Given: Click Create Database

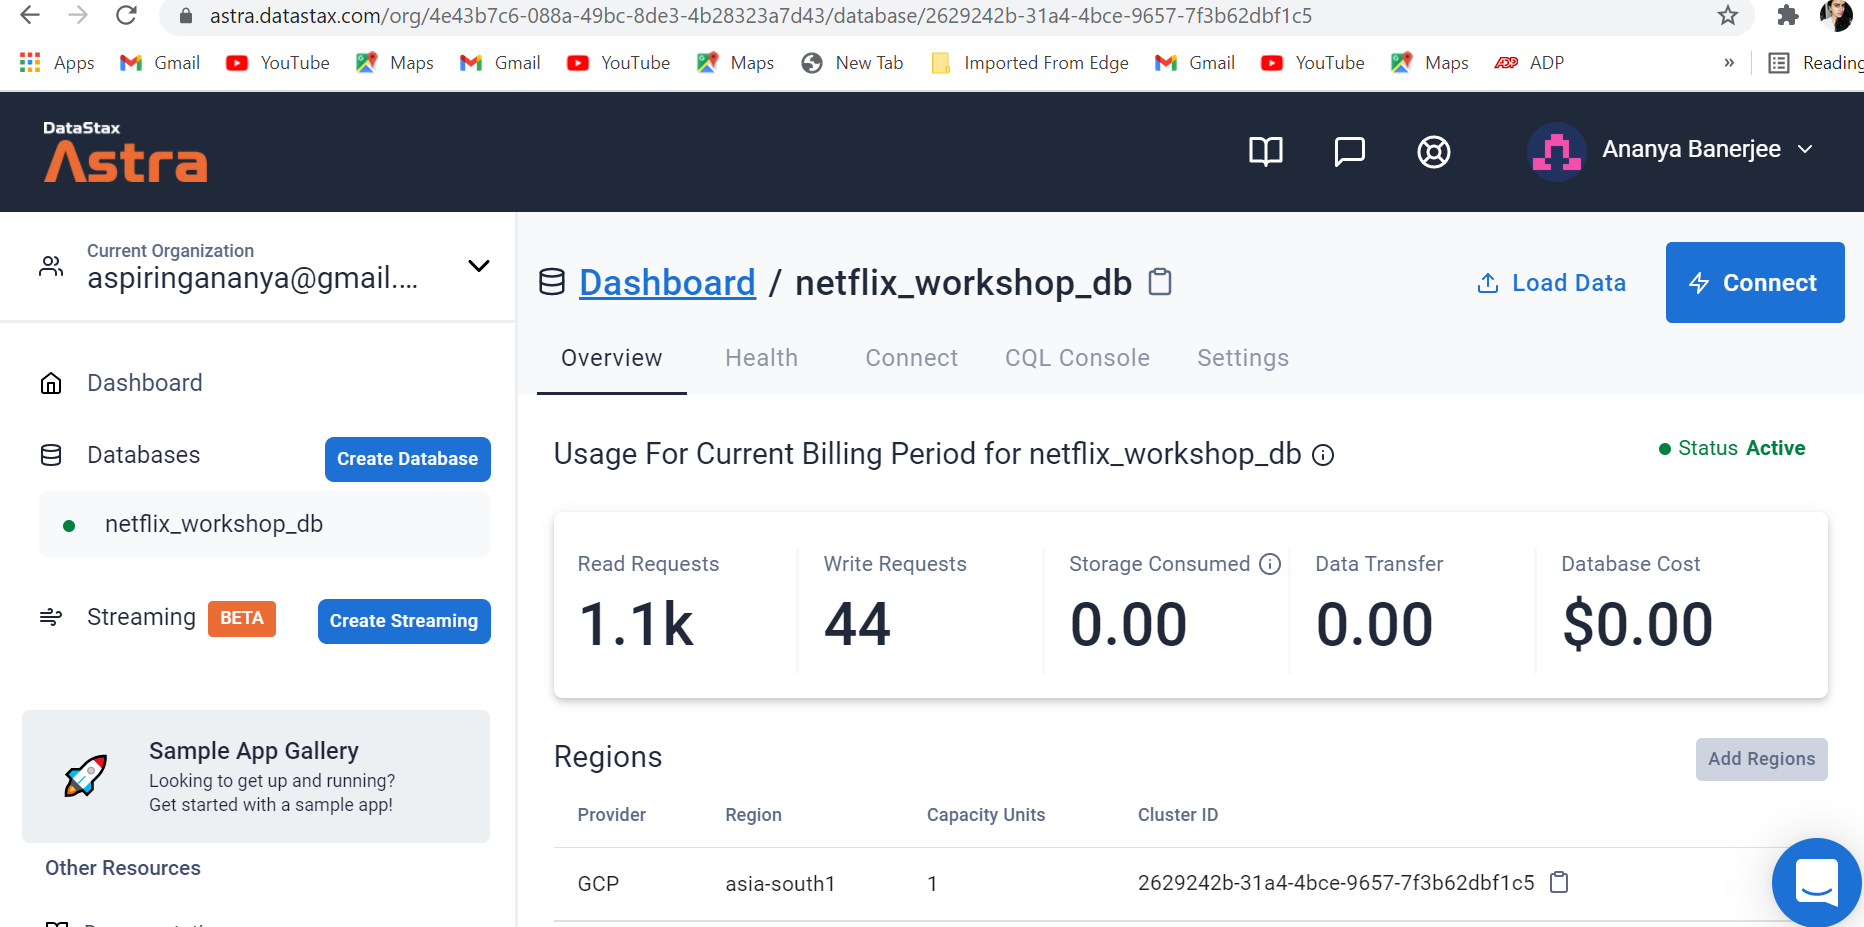Looking at the screenshot, I should click(407, 459).
